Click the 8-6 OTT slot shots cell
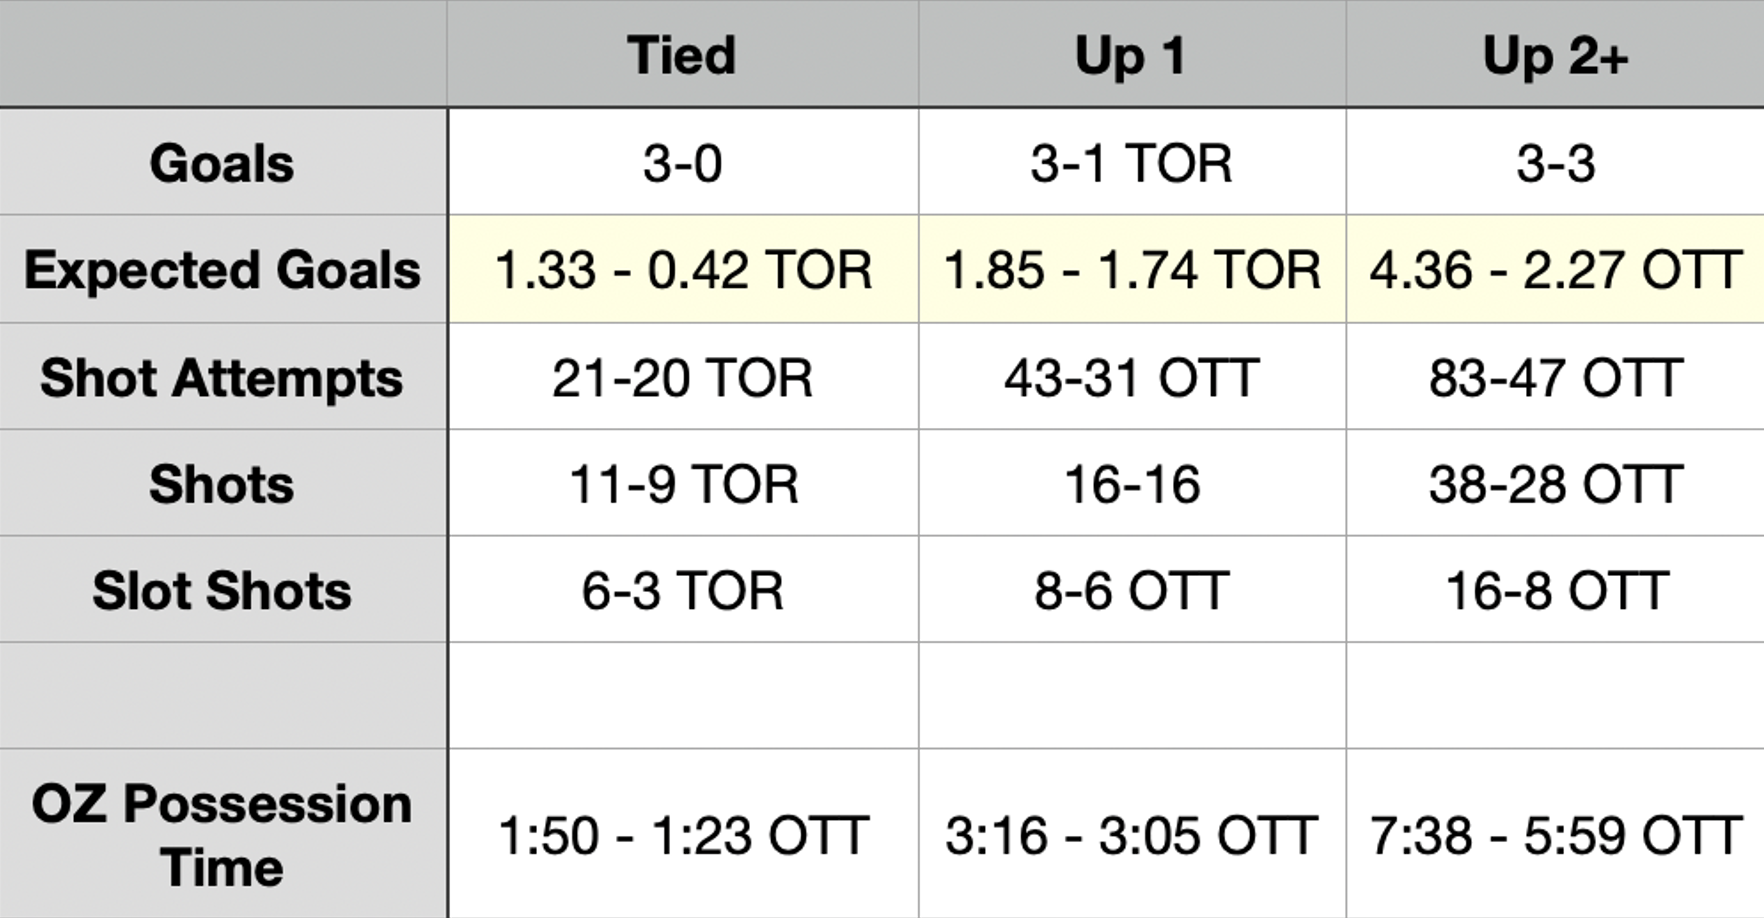This screenshot has height=918, width=1764. (x=1131, y=590)
